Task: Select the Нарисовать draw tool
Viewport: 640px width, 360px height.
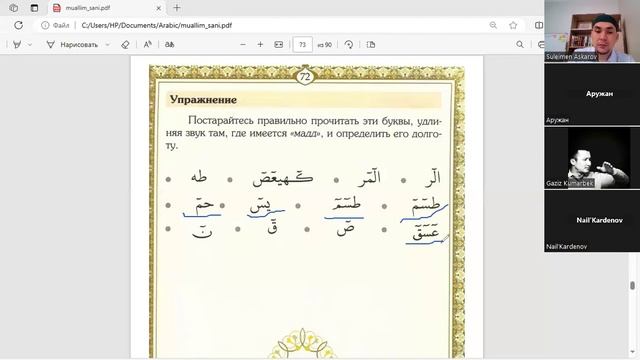Action: (x=73, y=44)
